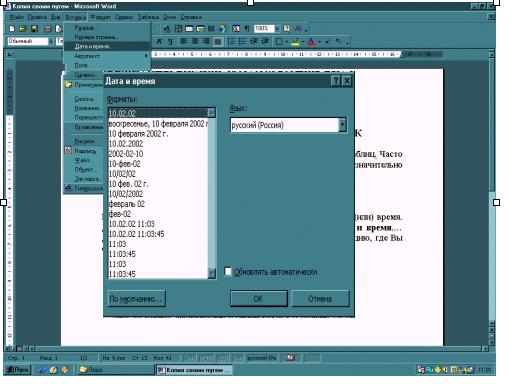This screenshot has height=384, width=512.
Task: Click the Print toolbar icon
Action: pos(48,29)
